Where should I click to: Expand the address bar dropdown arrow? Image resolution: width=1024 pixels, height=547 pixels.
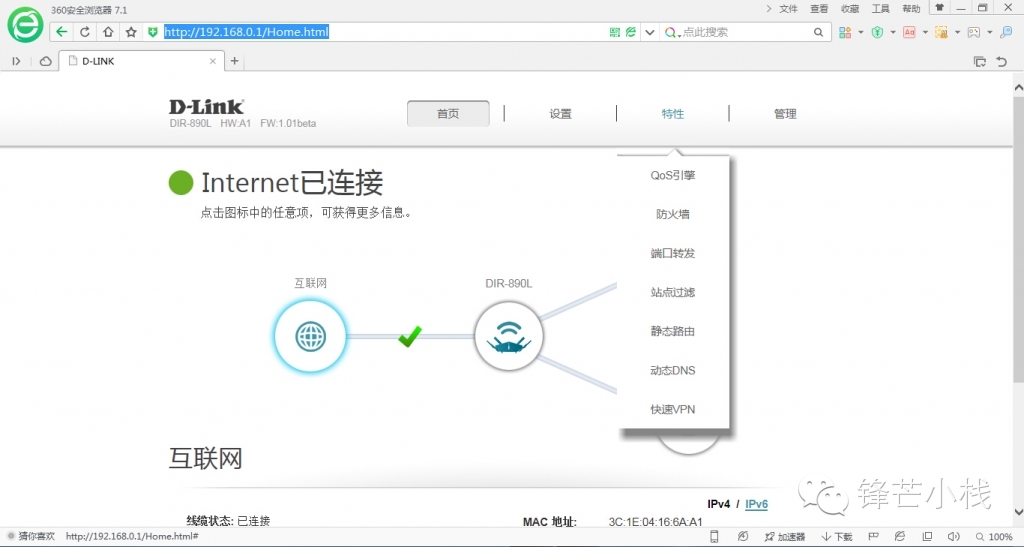(x=649, y=32)
